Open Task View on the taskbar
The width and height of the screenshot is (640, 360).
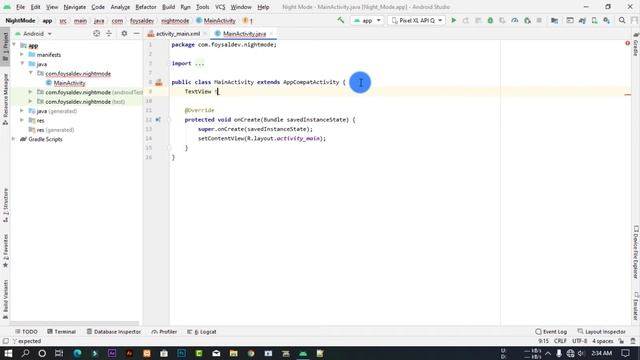click(x=59, y=353)
